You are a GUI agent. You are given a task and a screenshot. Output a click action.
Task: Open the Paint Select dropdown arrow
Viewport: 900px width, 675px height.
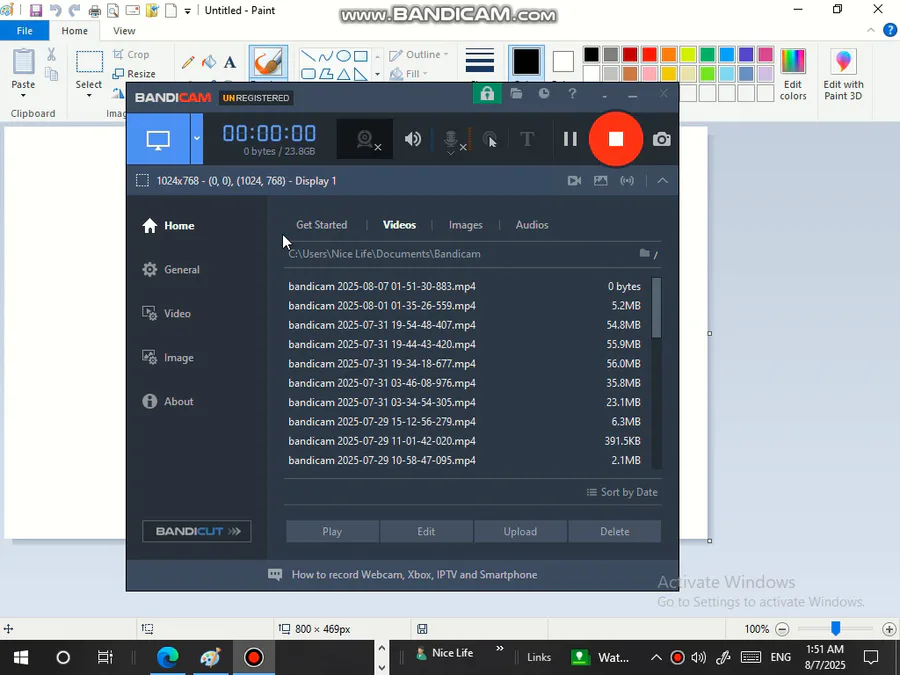89,96
